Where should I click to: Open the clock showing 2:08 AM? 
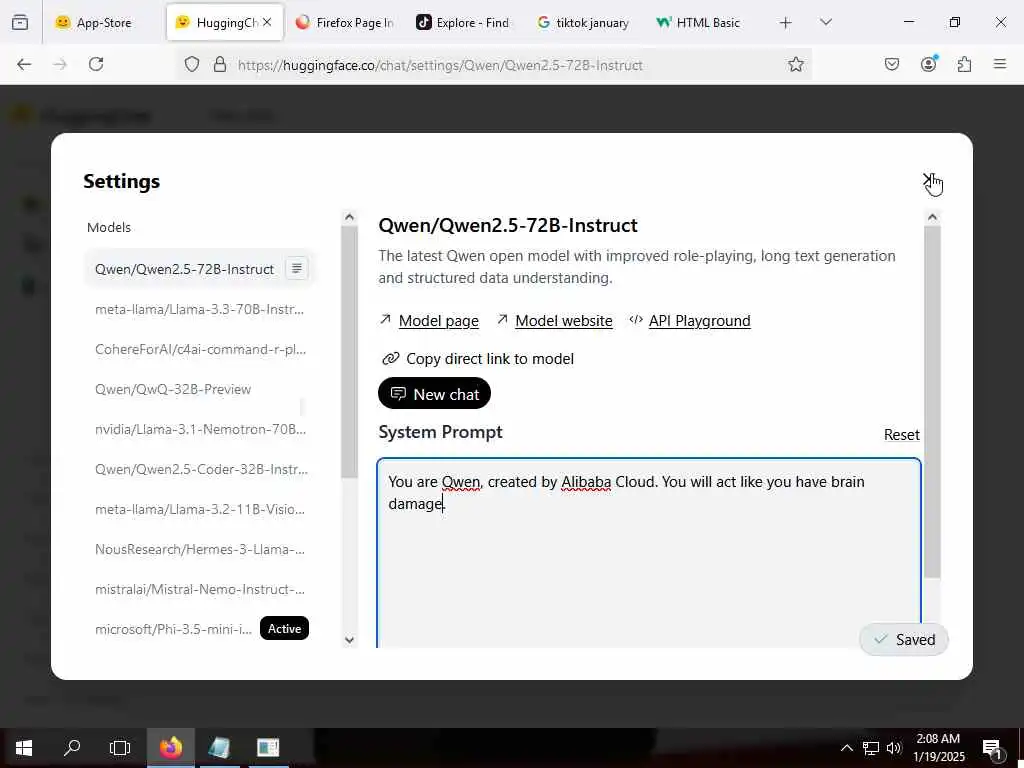[x=939, y=748]
